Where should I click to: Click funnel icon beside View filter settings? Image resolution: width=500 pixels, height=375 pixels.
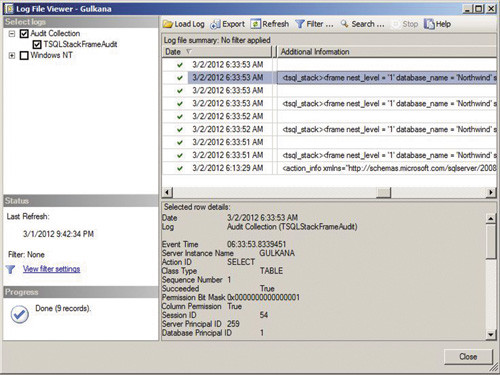pyautogui.click(x=11, y=269)
